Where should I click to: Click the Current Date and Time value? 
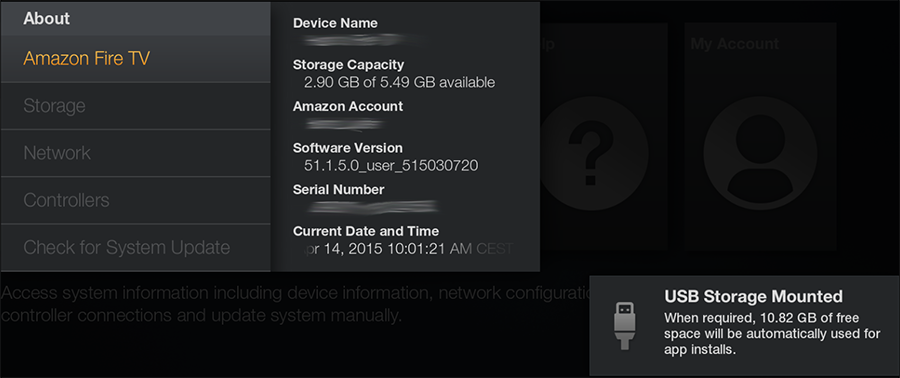[406, 248]
